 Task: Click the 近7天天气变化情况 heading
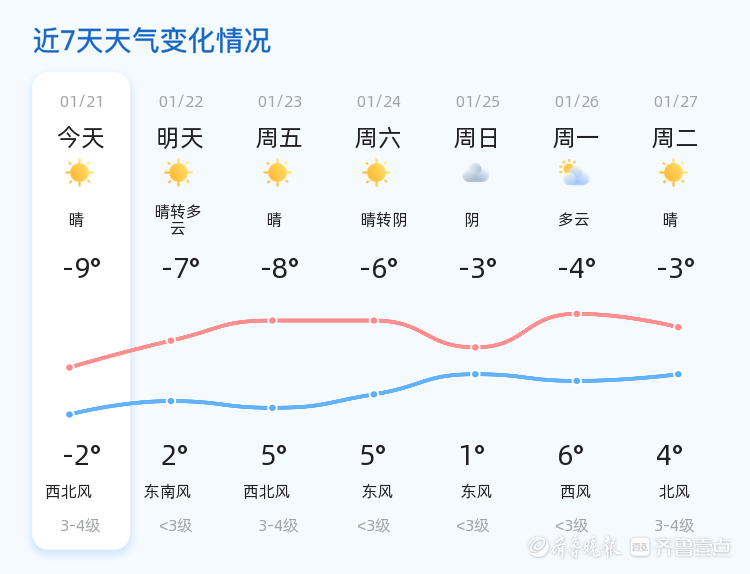[x=151, y=41]
